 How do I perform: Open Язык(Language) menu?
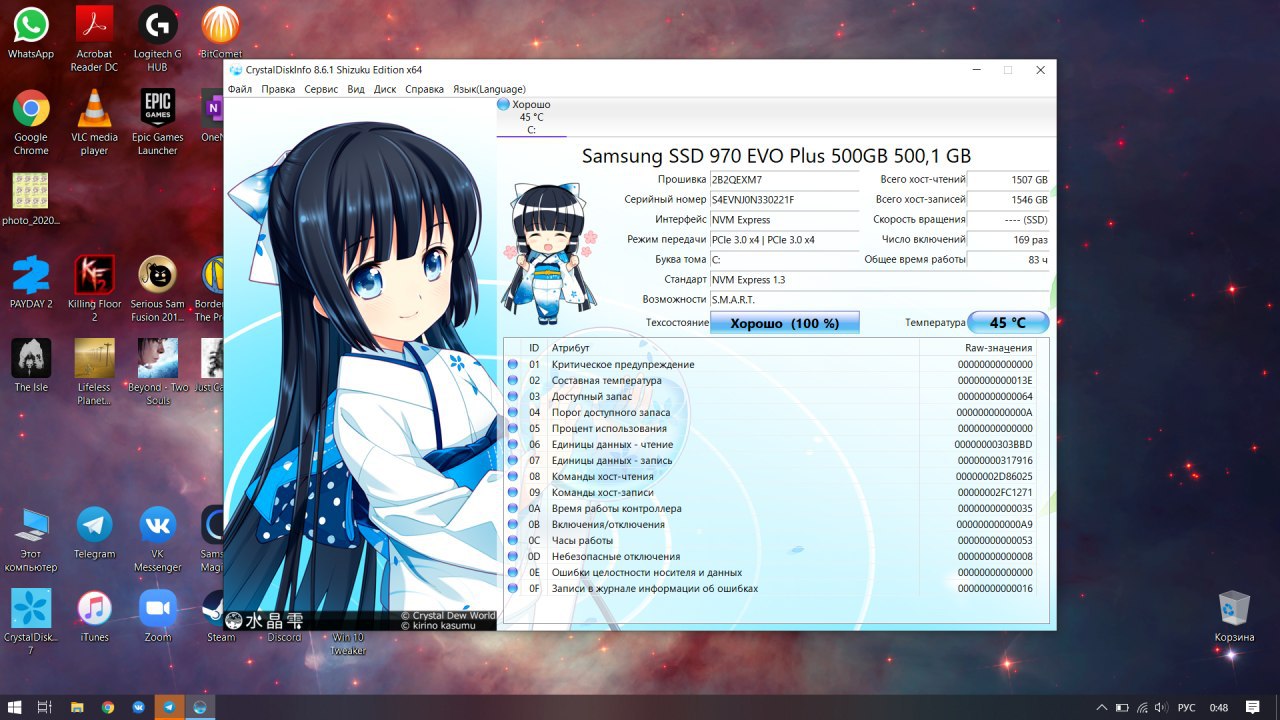(x=489, y=89)
